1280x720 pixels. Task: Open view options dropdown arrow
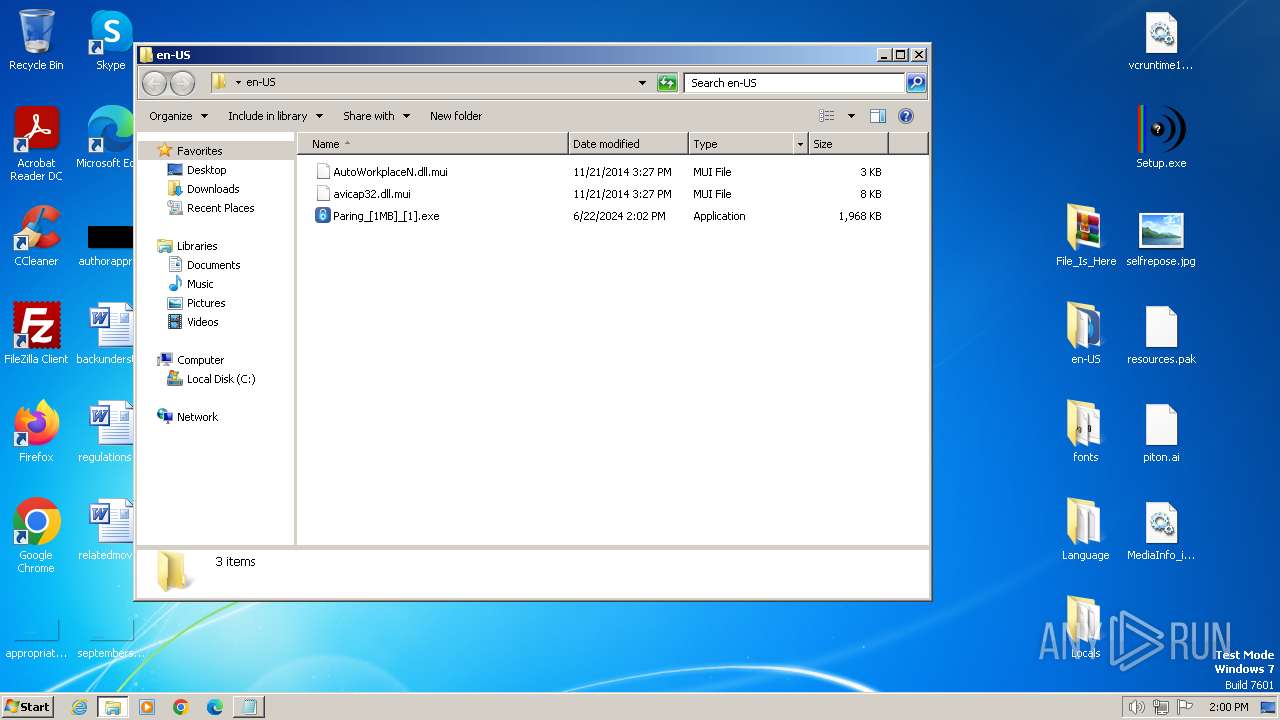point(851,116)
